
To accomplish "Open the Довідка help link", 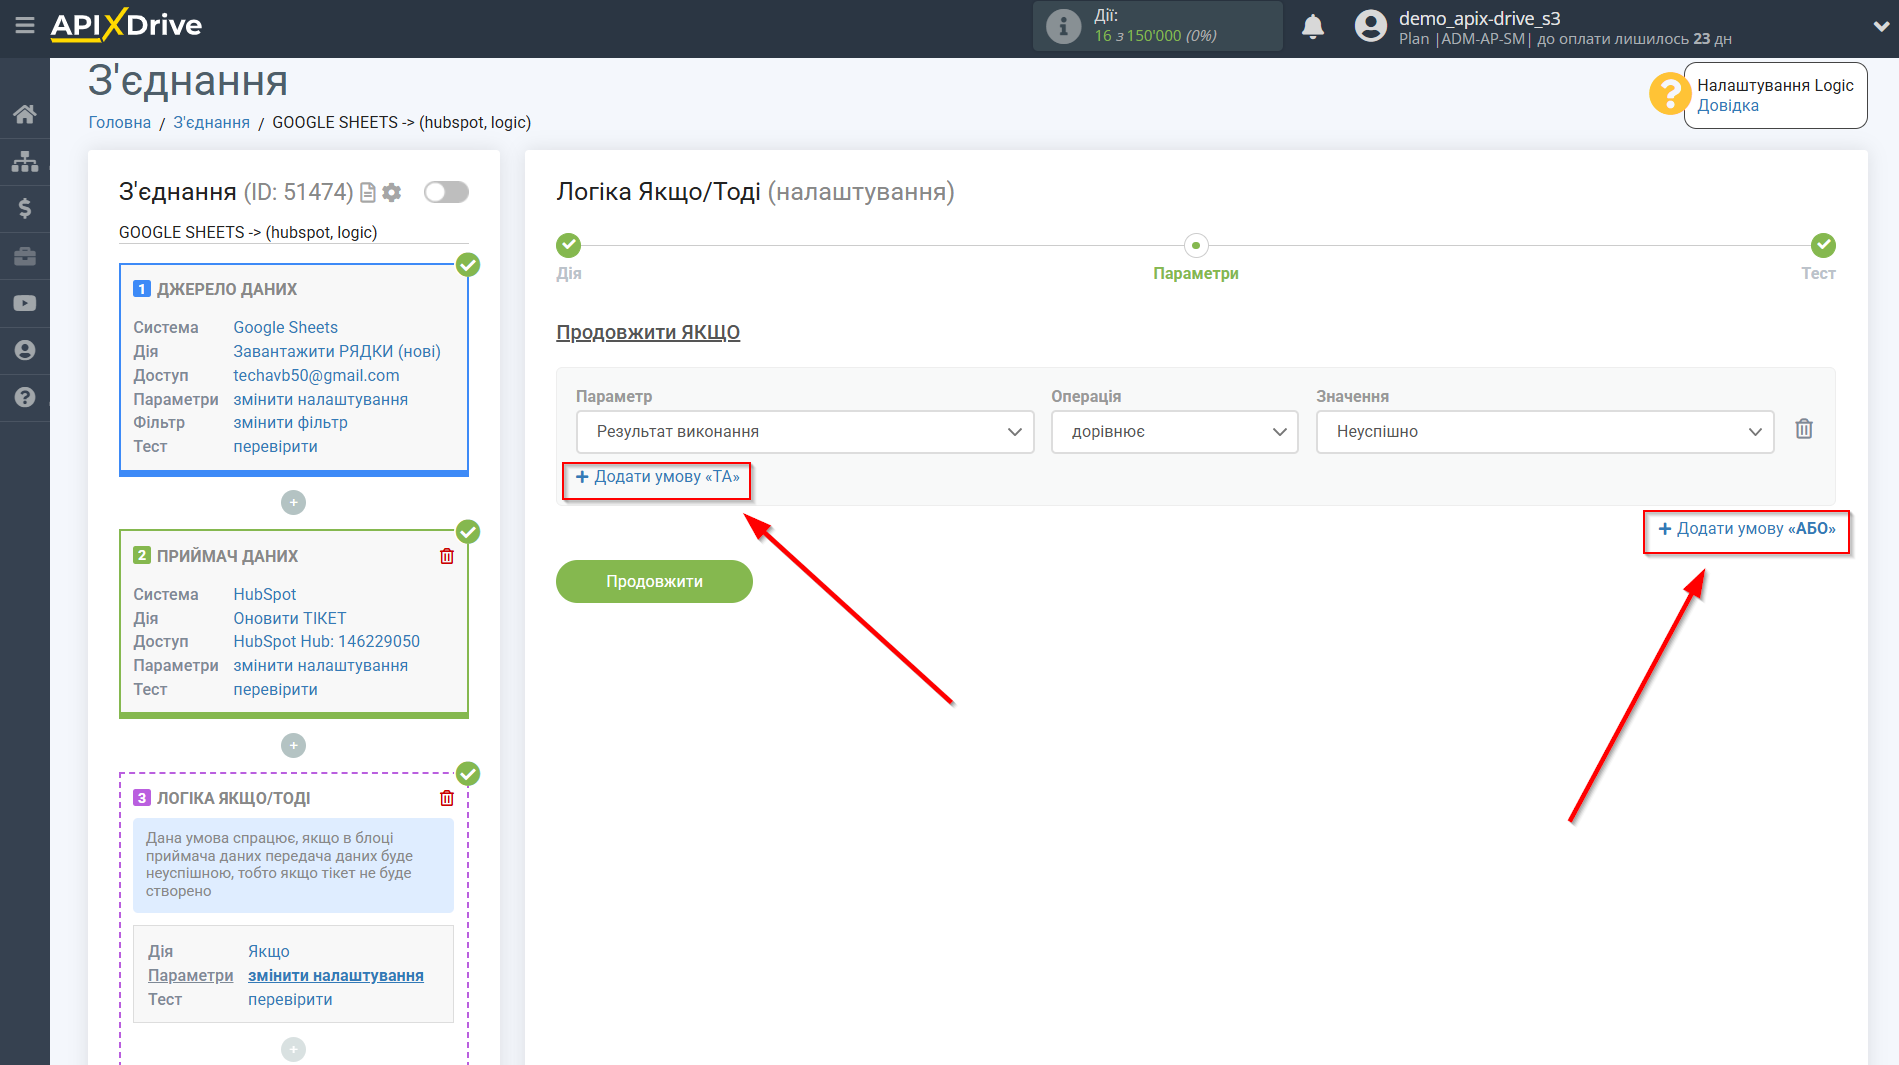I will 1728,106.
